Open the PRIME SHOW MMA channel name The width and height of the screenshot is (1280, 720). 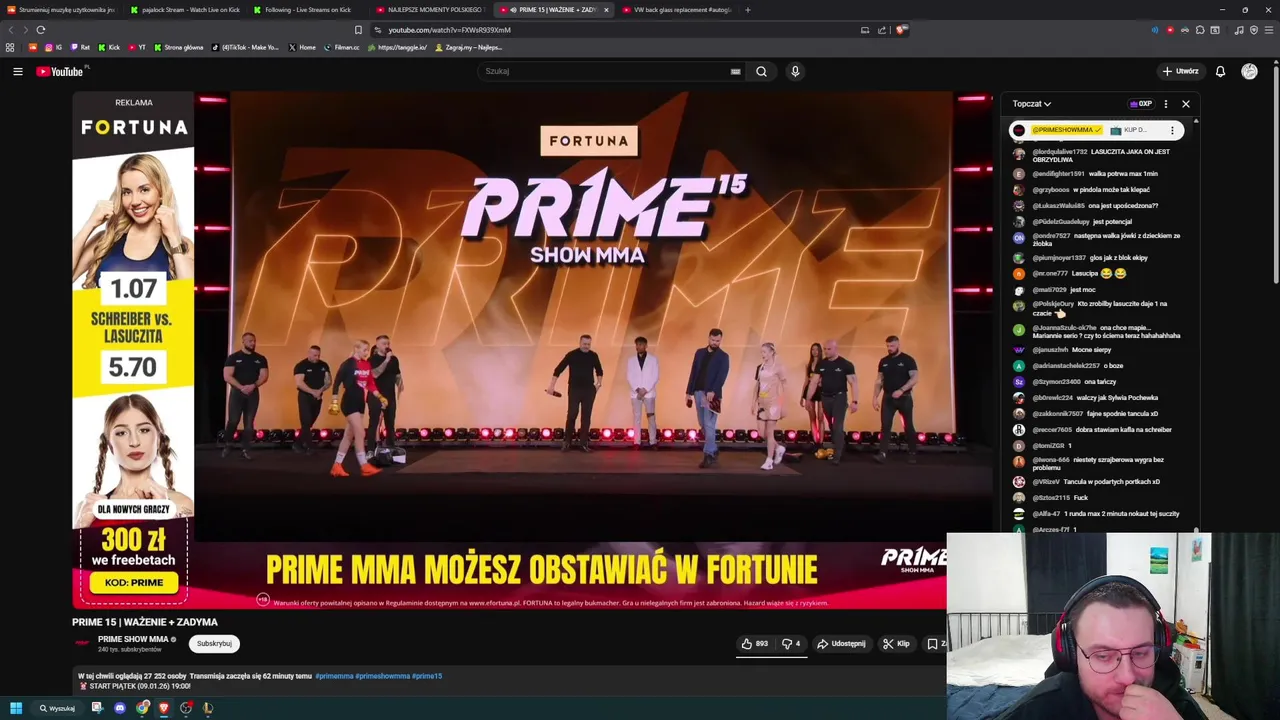point(133,639)
